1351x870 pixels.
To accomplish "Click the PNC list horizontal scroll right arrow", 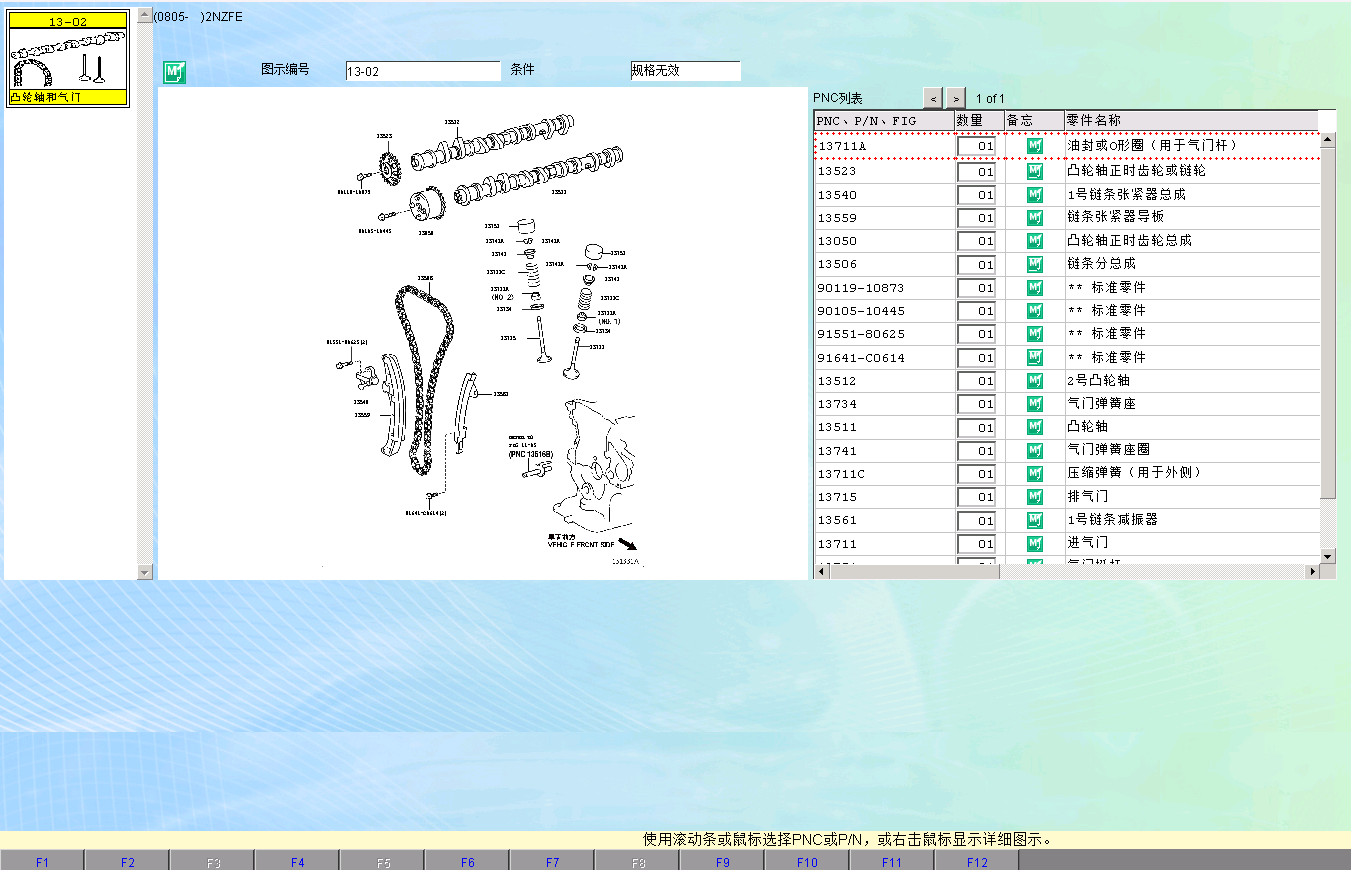I will click(x=1313, y=571).
